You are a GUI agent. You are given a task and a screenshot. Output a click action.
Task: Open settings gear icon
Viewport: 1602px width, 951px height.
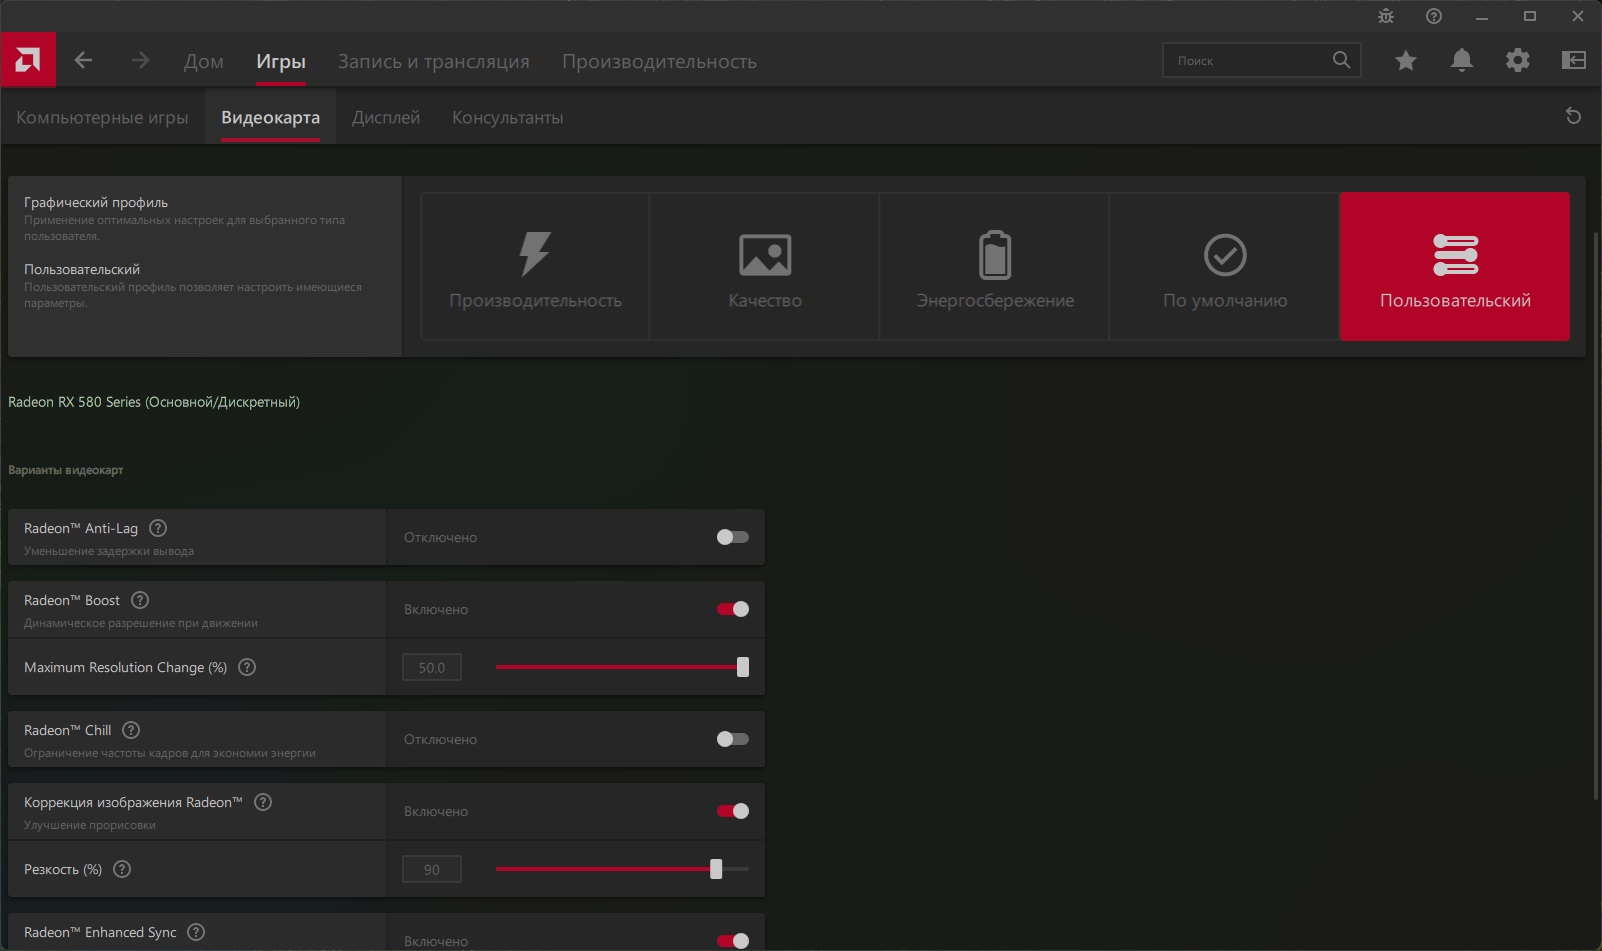click(x=1518, y=60)
